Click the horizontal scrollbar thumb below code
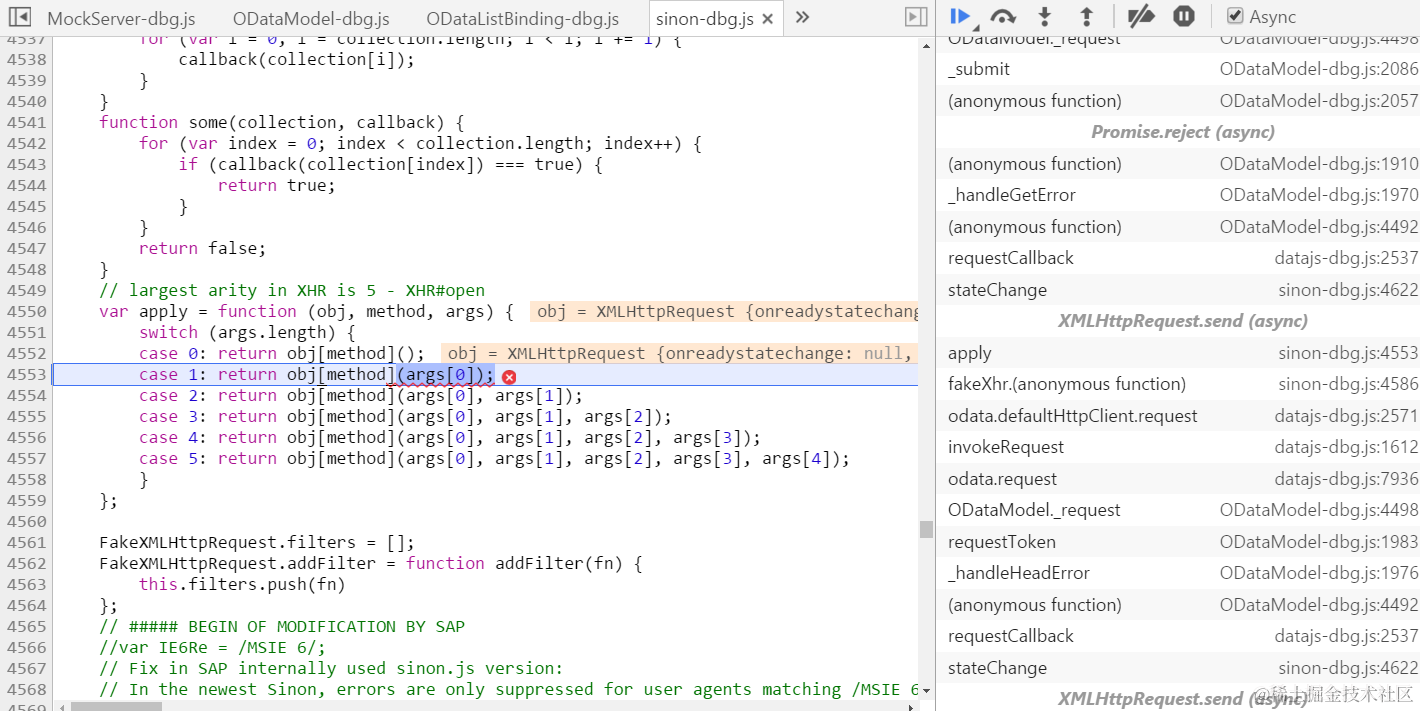Image resolution: width=1420 pixels, height=711 pixels. [x=115, y=706]
